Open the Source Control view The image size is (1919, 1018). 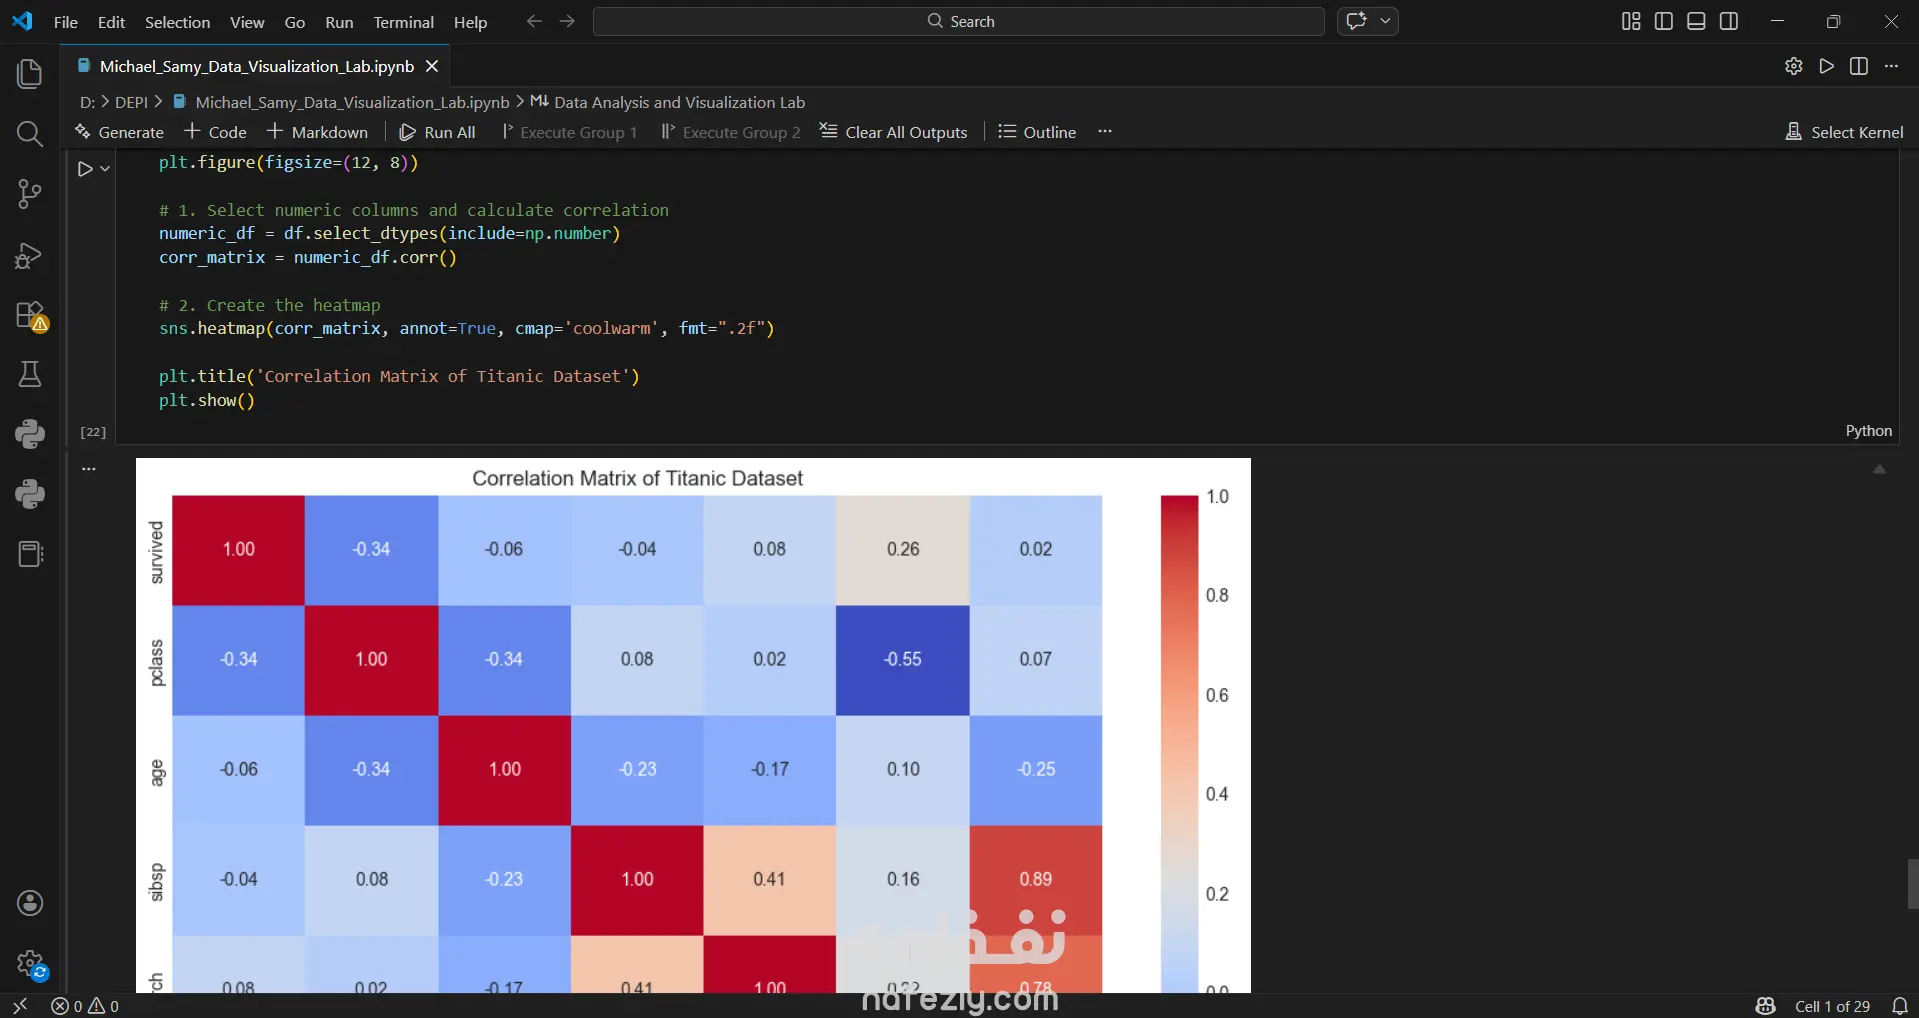coord(30,194)
